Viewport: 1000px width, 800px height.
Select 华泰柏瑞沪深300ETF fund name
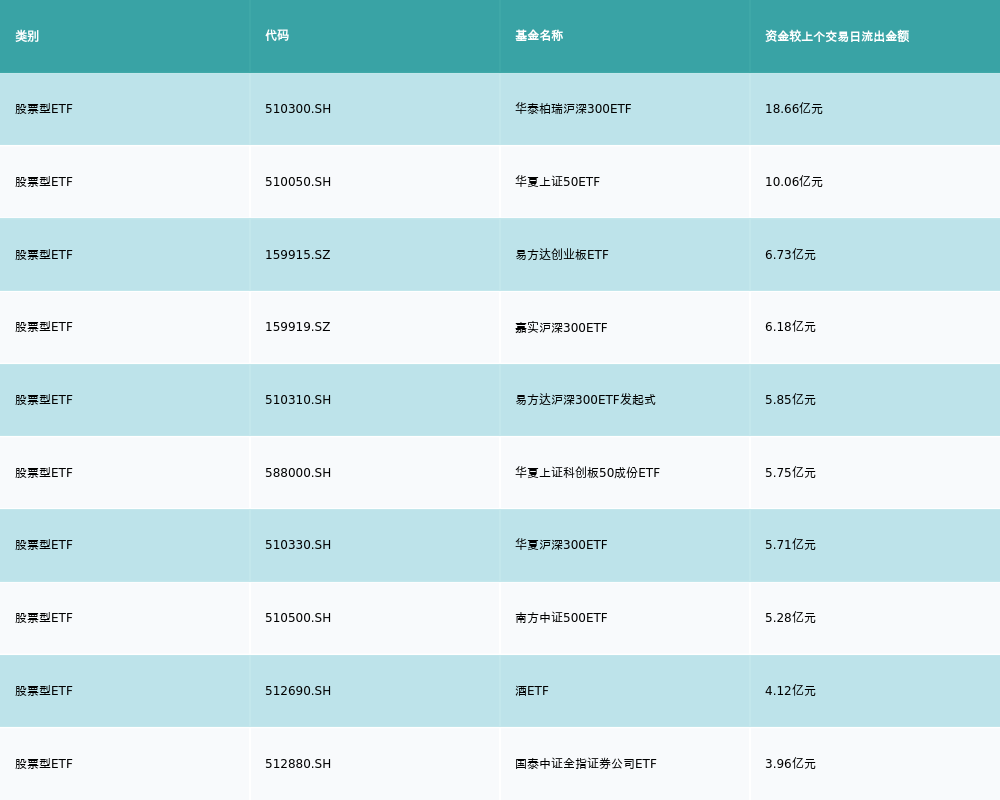tap(573, 109)
